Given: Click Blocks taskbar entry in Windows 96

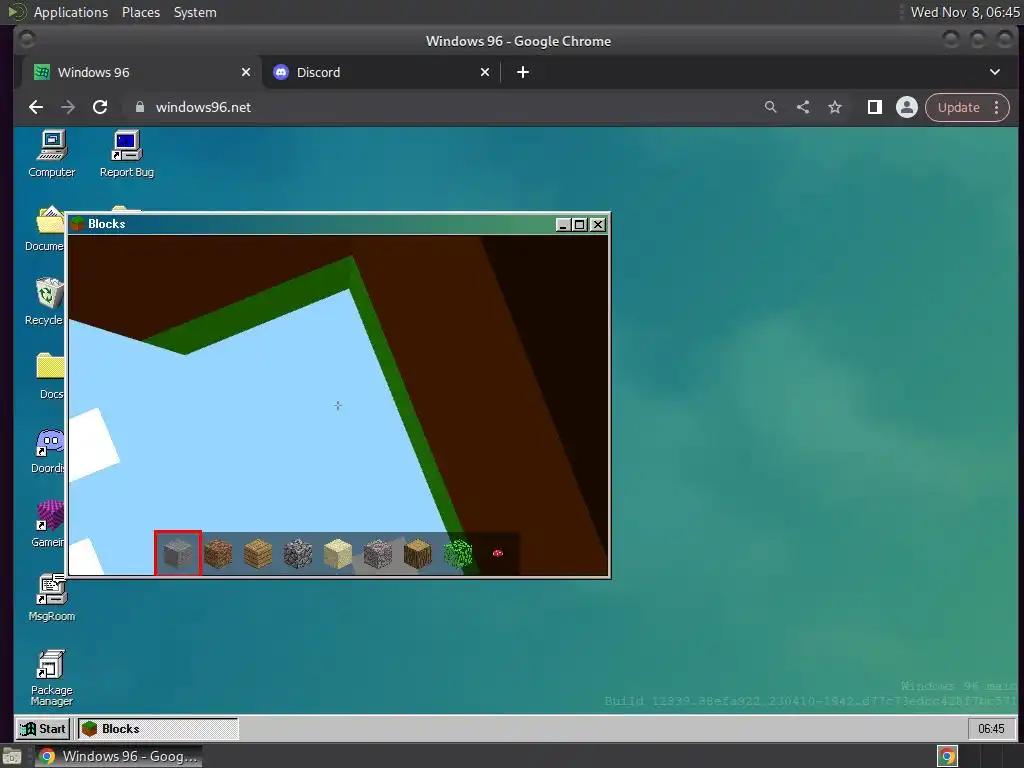Looking at the screenshot, I should click(158, 729).
